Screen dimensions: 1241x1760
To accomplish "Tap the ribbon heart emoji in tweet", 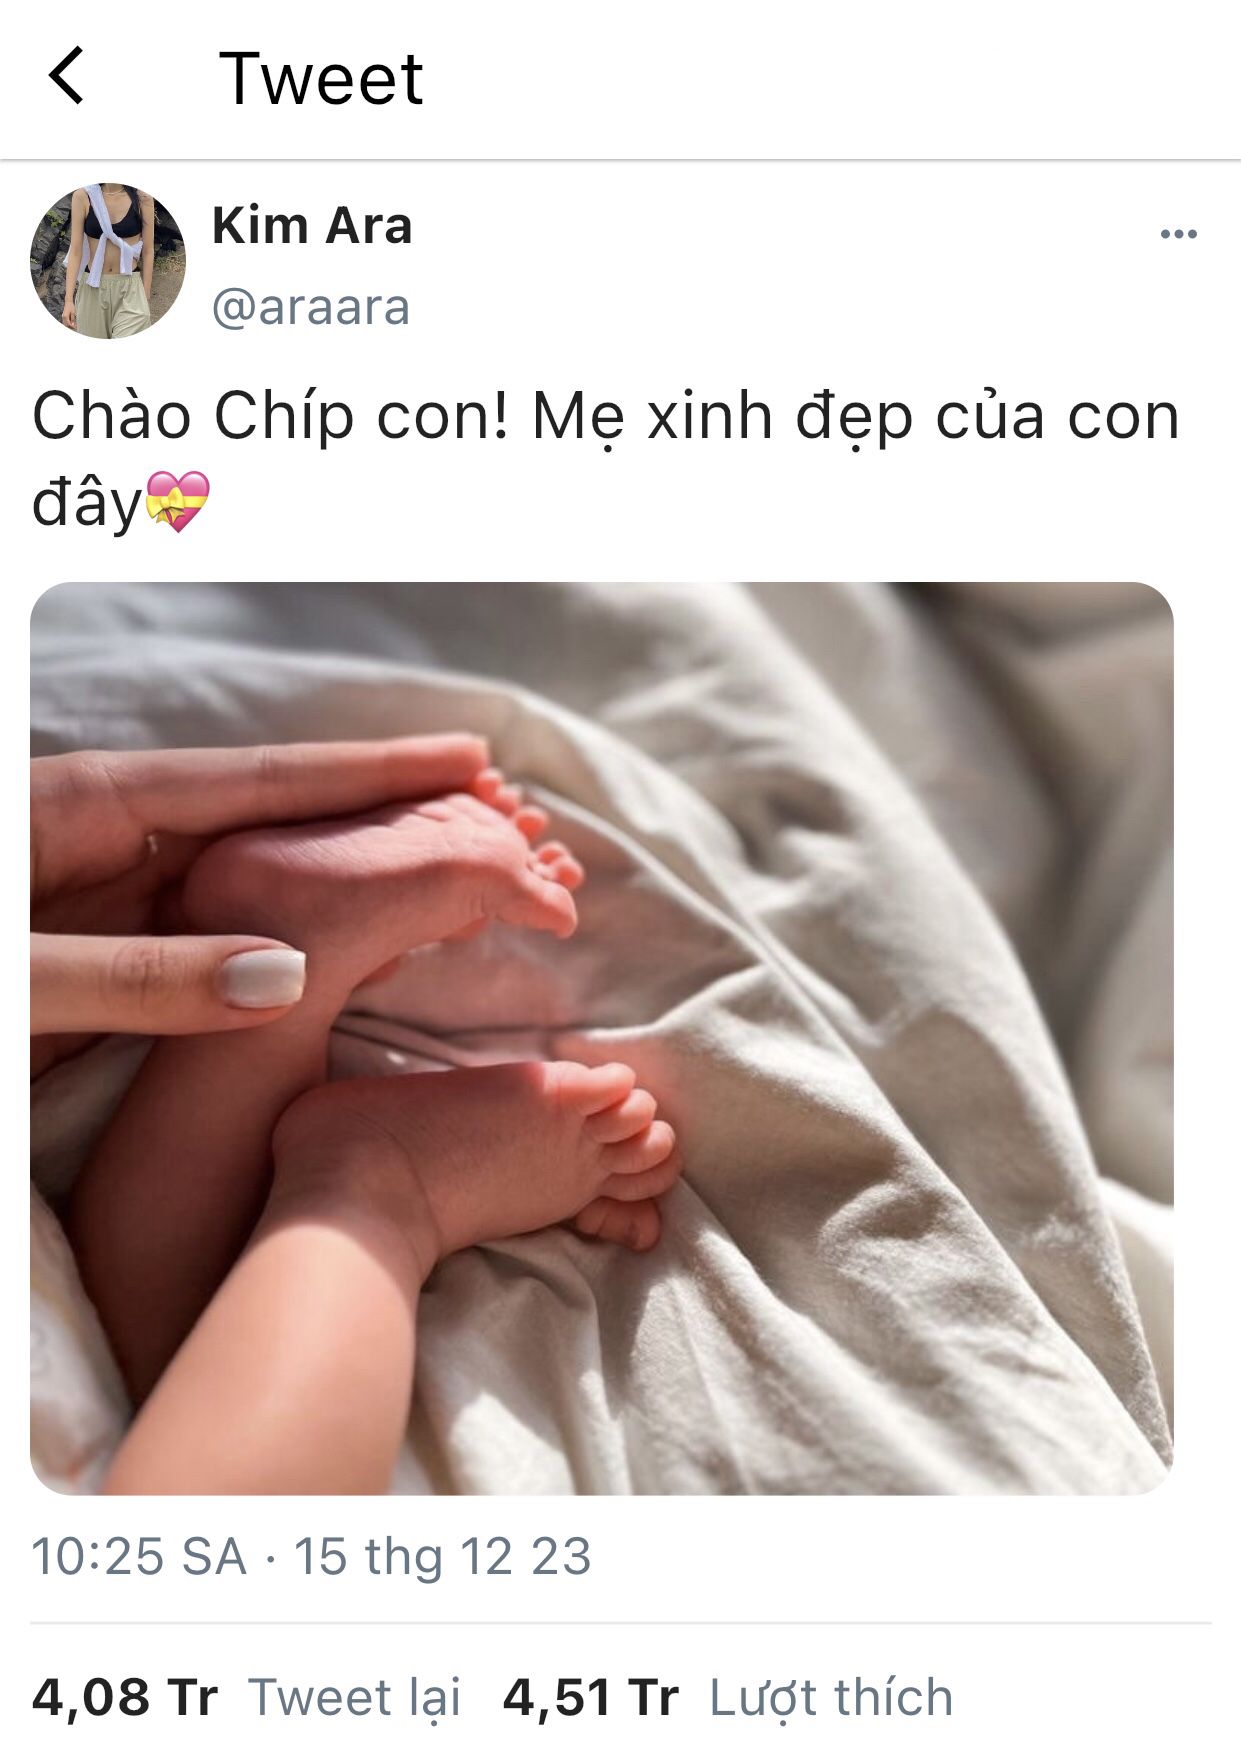I will (x=178, y=501).
